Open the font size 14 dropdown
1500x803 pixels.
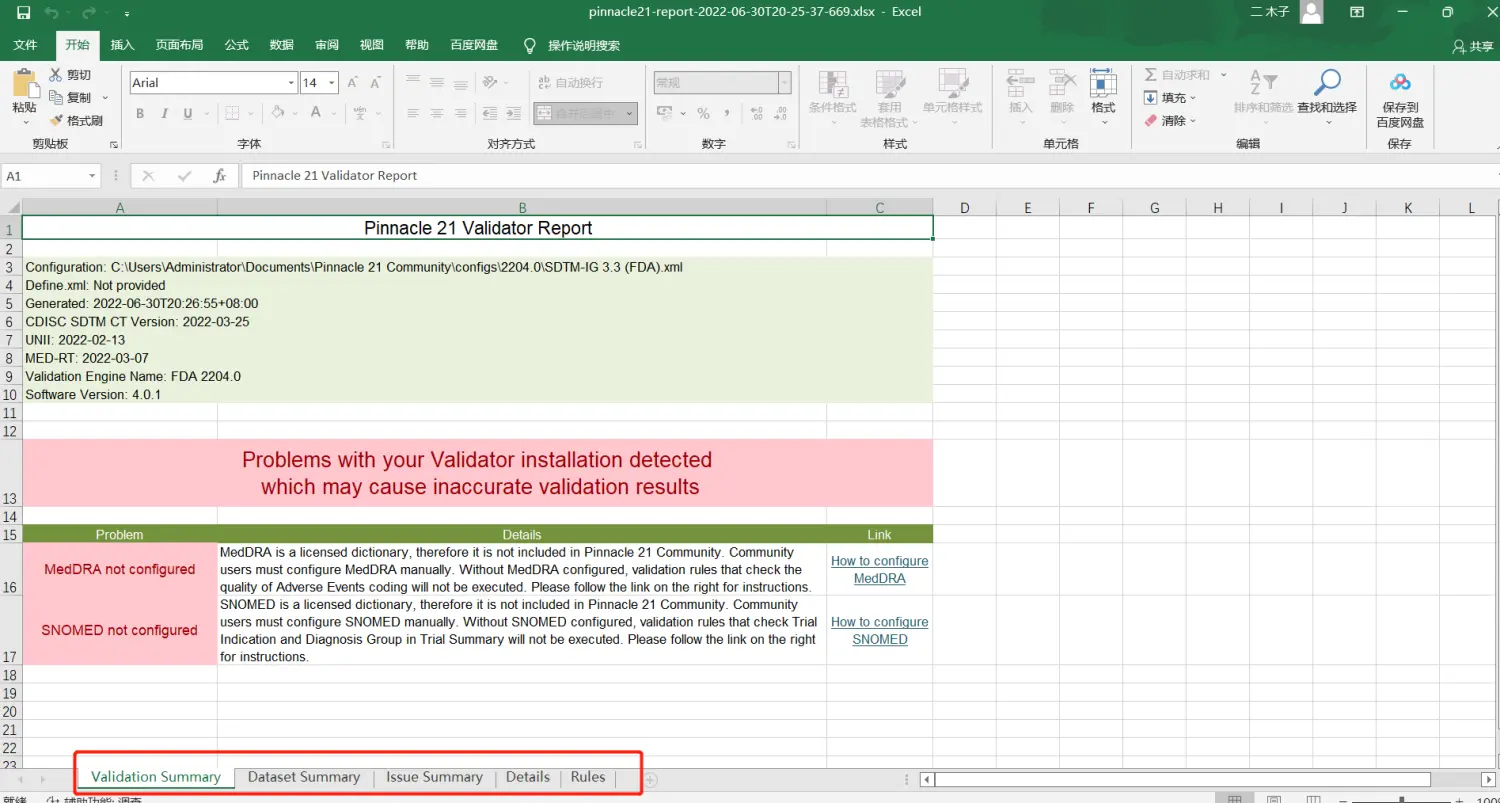[x=332, y=83]
